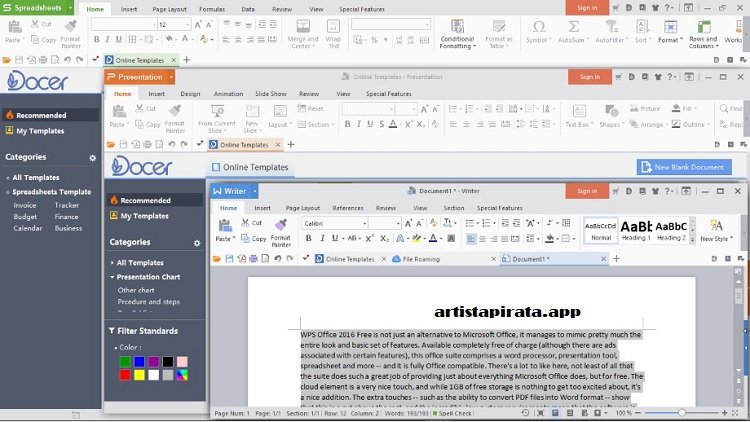
Task: Click Words count in Writer status bar
Action: point(407,413)
